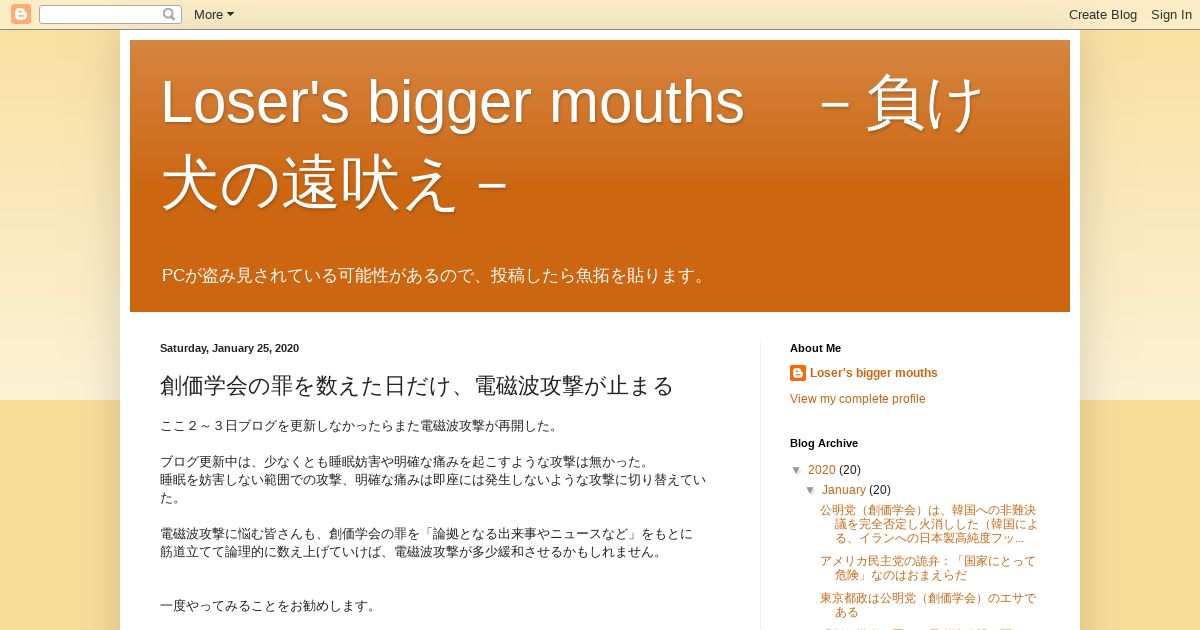Open Loser's bigger mouths profile link
The image size is (1200, 630).
874,373
